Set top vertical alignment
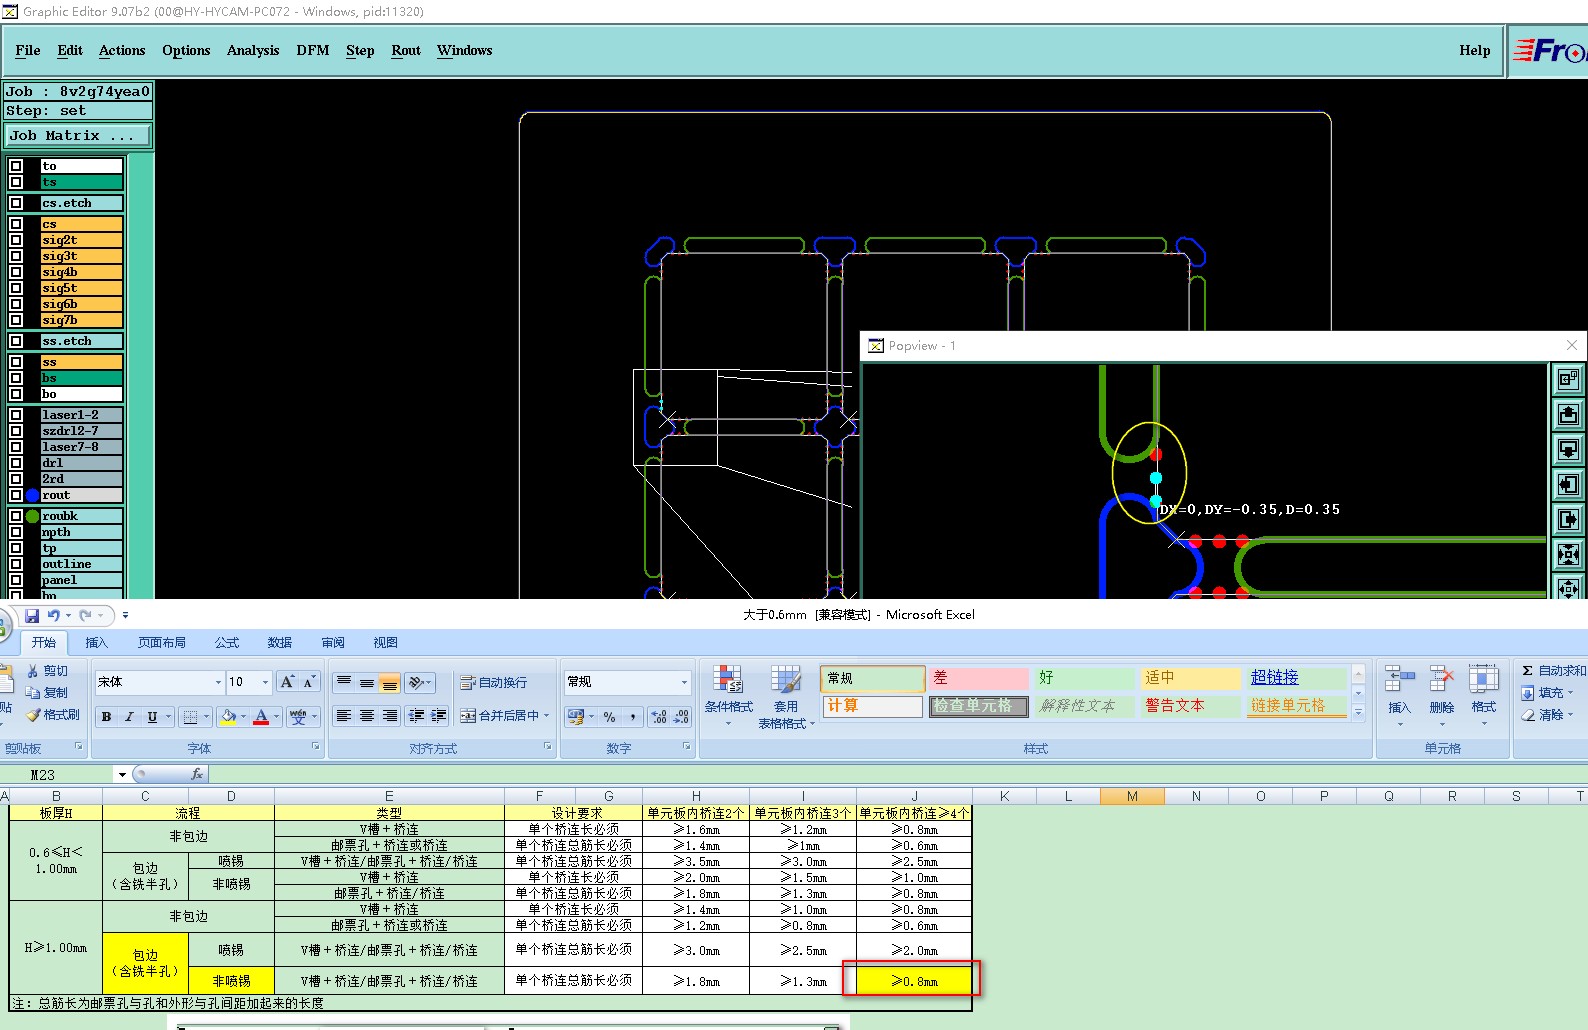This screenshot has width=1588, height=1030. [x=344, y=682]
